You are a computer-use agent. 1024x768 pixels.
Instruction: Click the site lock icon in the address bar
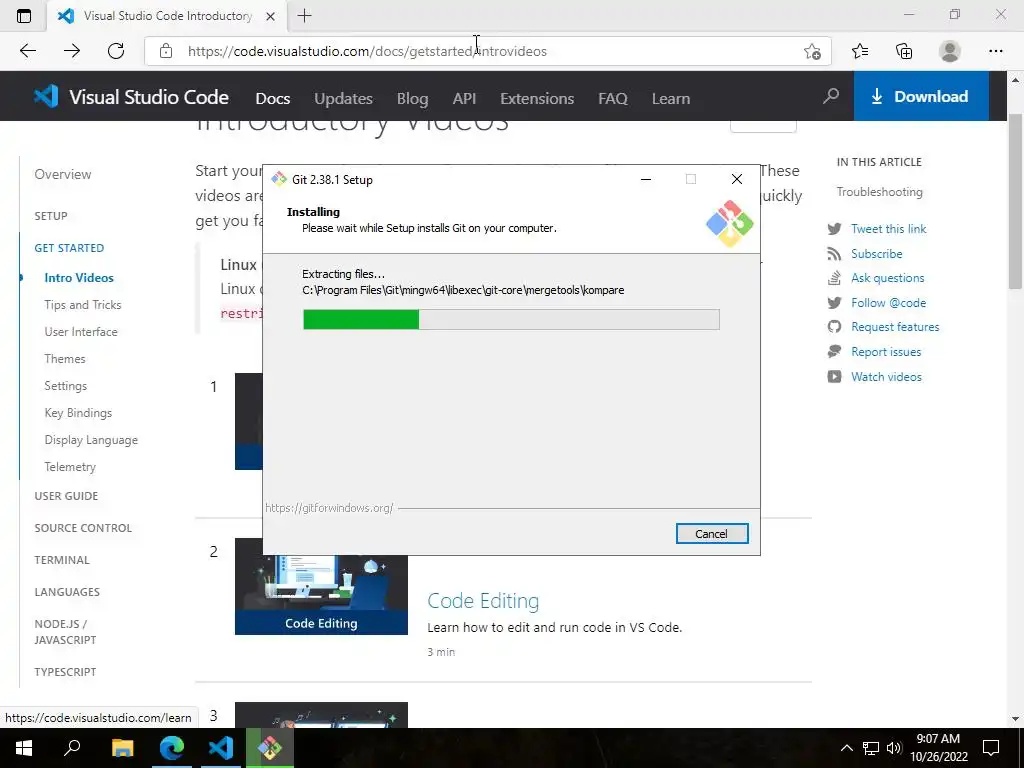point(166,51)
